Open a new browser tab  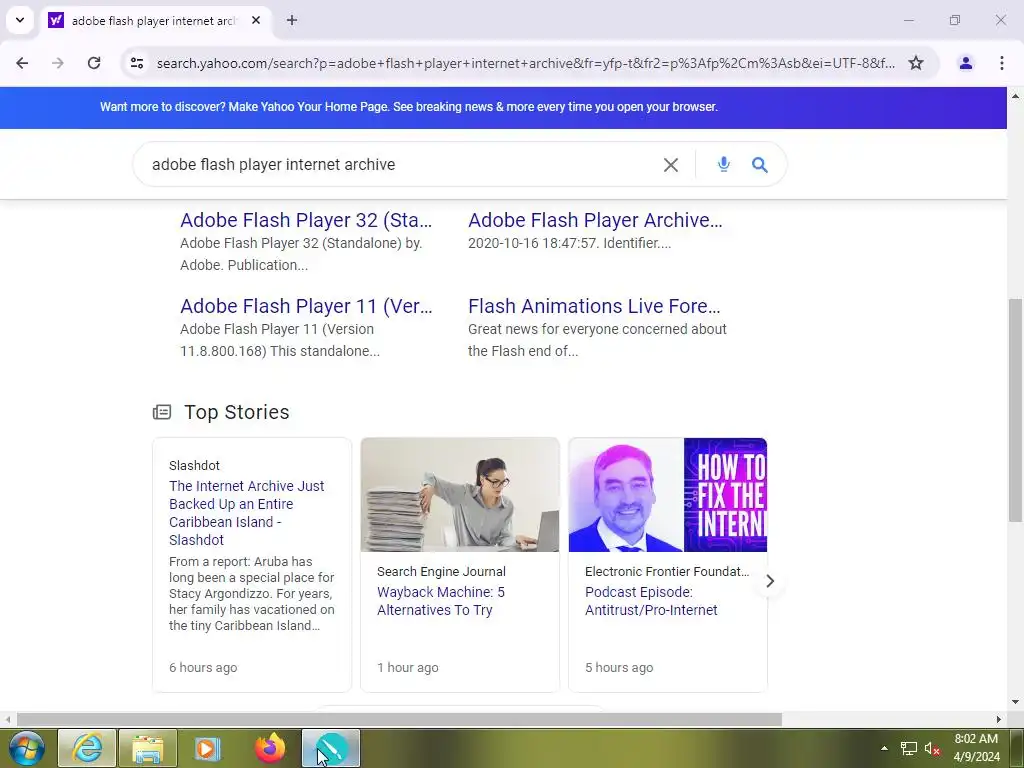click(x=292, y=20)
